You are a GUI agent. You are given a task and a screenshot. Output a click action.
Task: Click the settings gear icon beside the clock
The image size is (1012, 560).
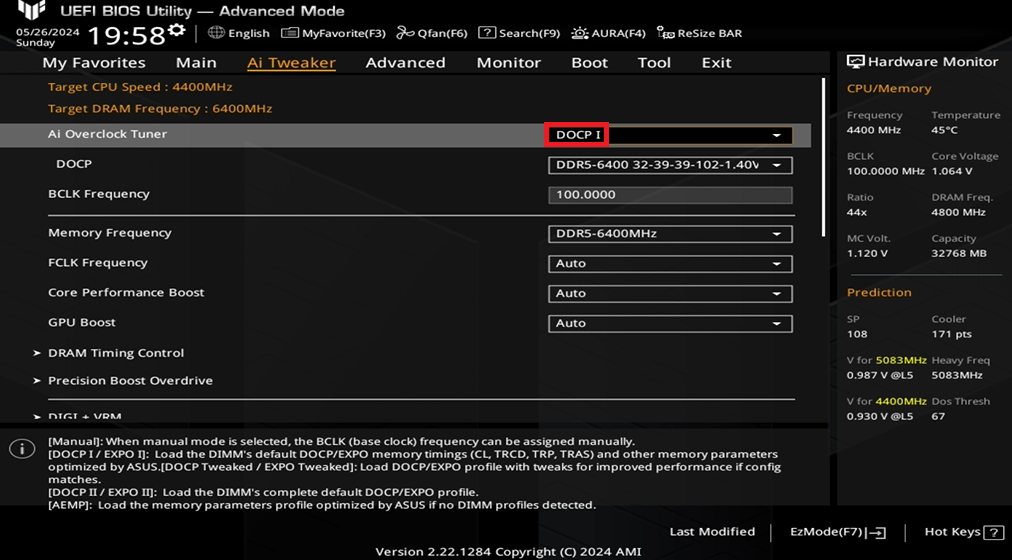coord(176,30)
